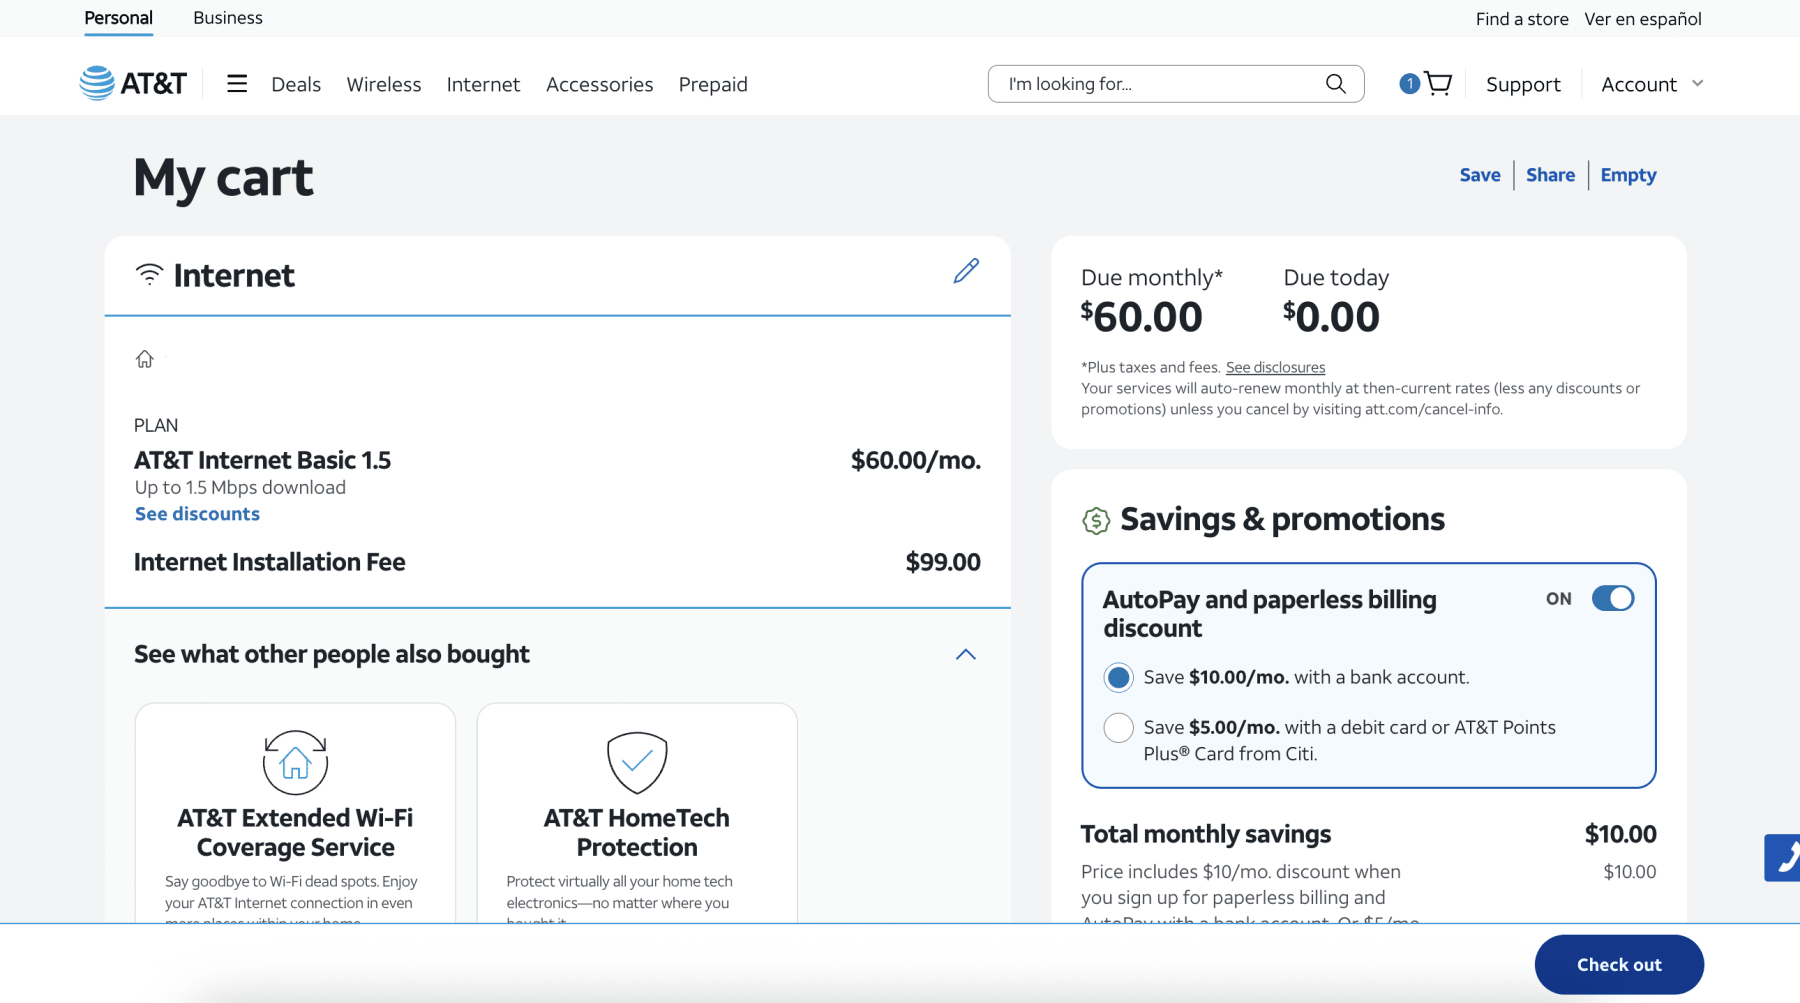This screenshot has height=1003, width=1800.
Task: Open the Wireless menu item
Action: 384,84
